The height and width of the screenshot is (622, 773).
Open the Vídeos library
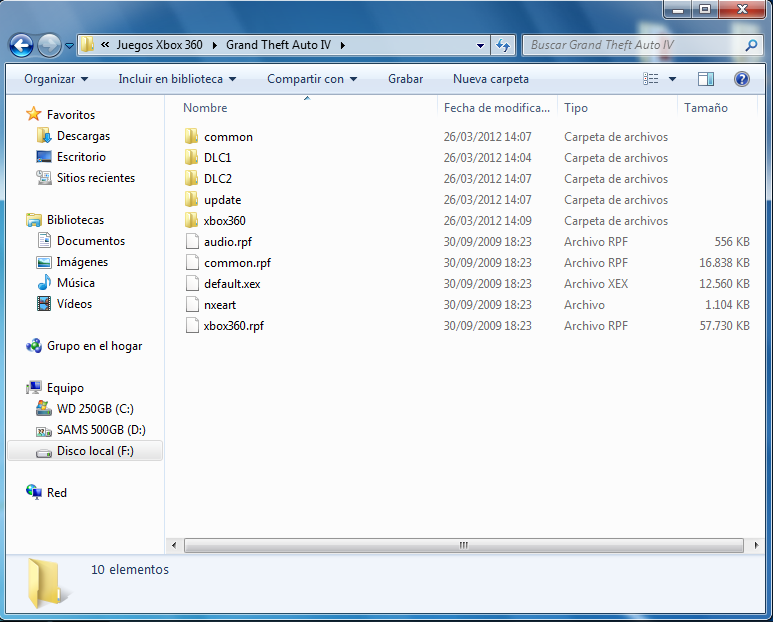click(74, 304)
